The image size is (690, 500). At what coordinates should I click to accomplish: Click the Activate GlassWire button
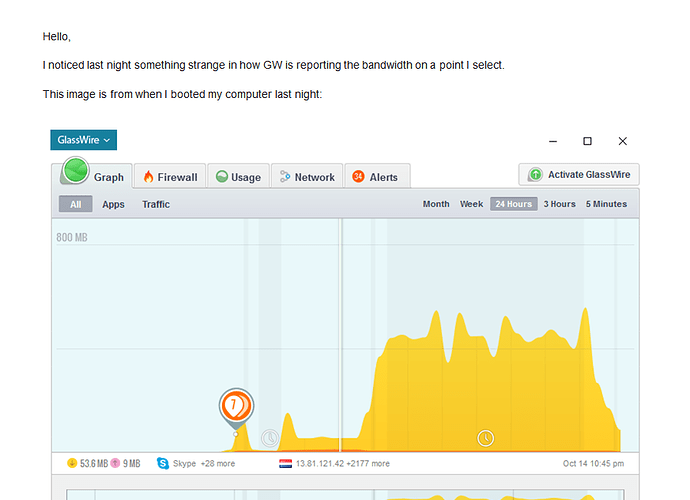click(x=579, y=175)
